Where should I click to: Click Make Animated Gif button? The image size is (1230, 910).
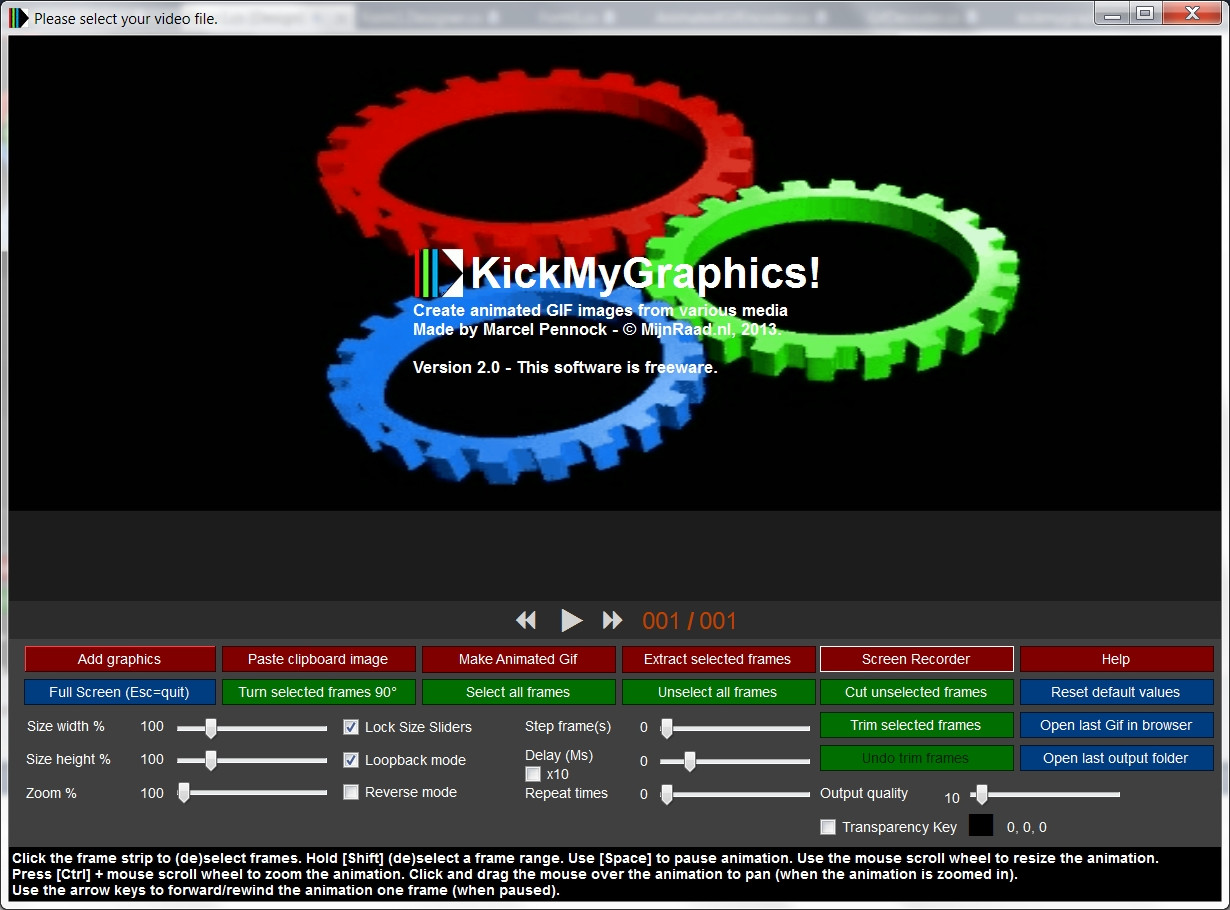pyautogui.click(x=518, y=659)
